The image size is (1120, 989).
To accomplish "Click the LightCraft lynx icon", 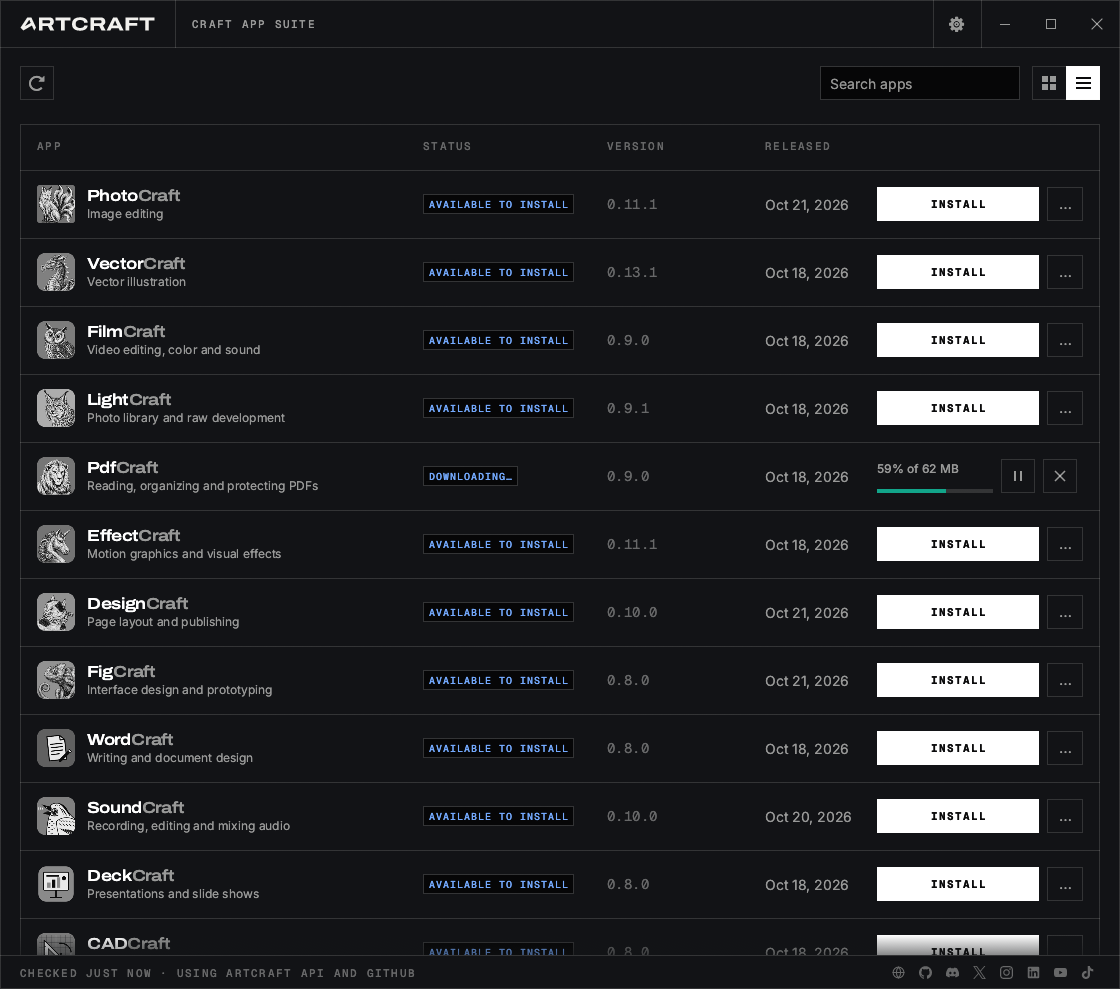I will coord(56,408).
